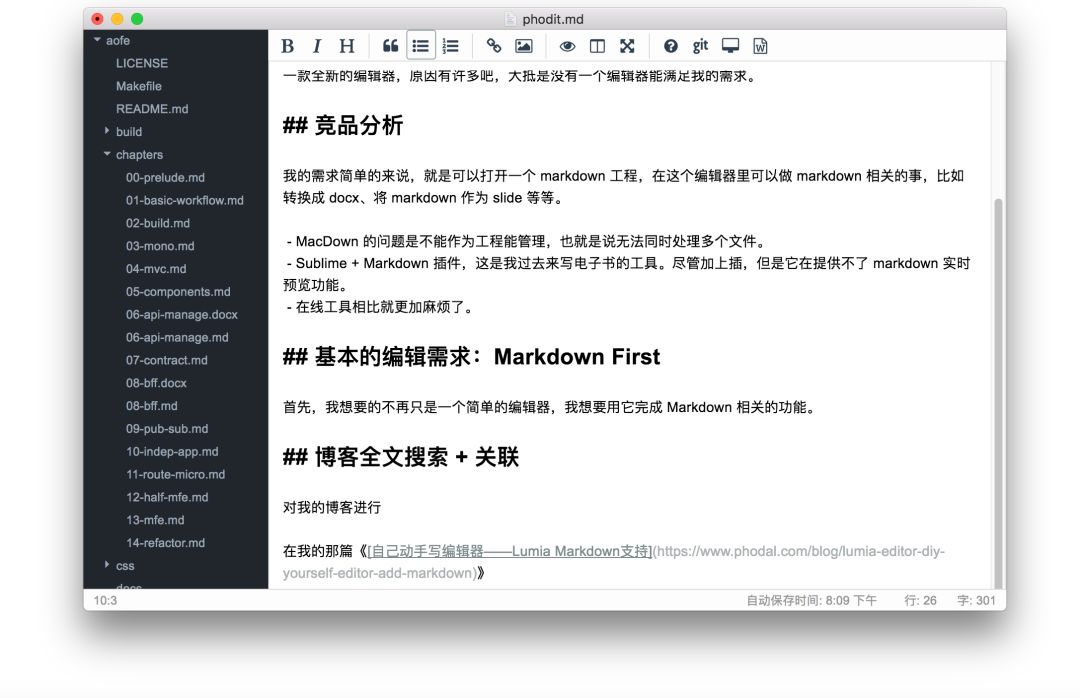The image size is (1080, 698).
Task: Open 11-route-micro.md
Action: [x=175, y=474]
